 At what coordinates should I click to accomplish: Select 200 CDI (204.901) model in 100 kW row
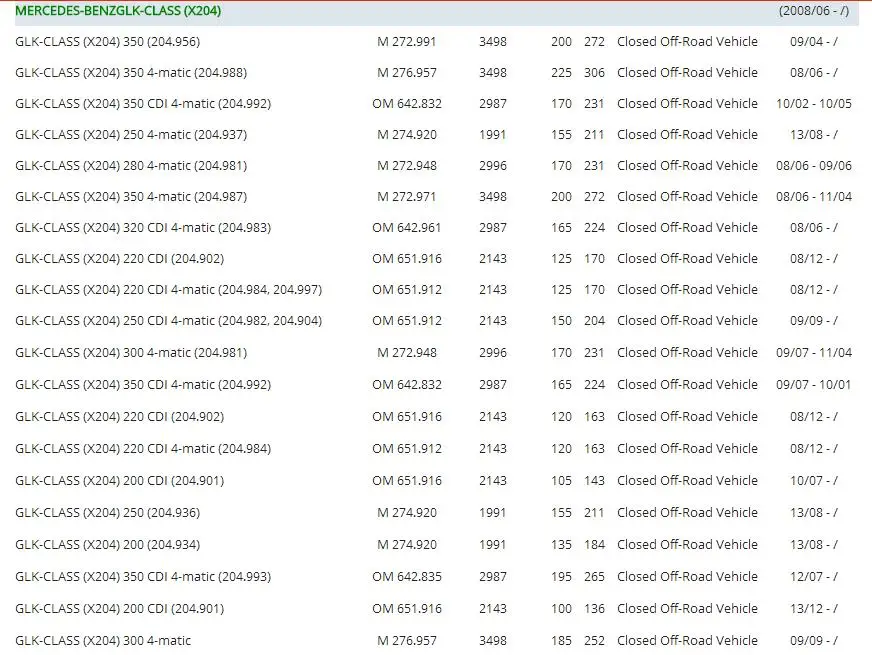tap(120, 609)
